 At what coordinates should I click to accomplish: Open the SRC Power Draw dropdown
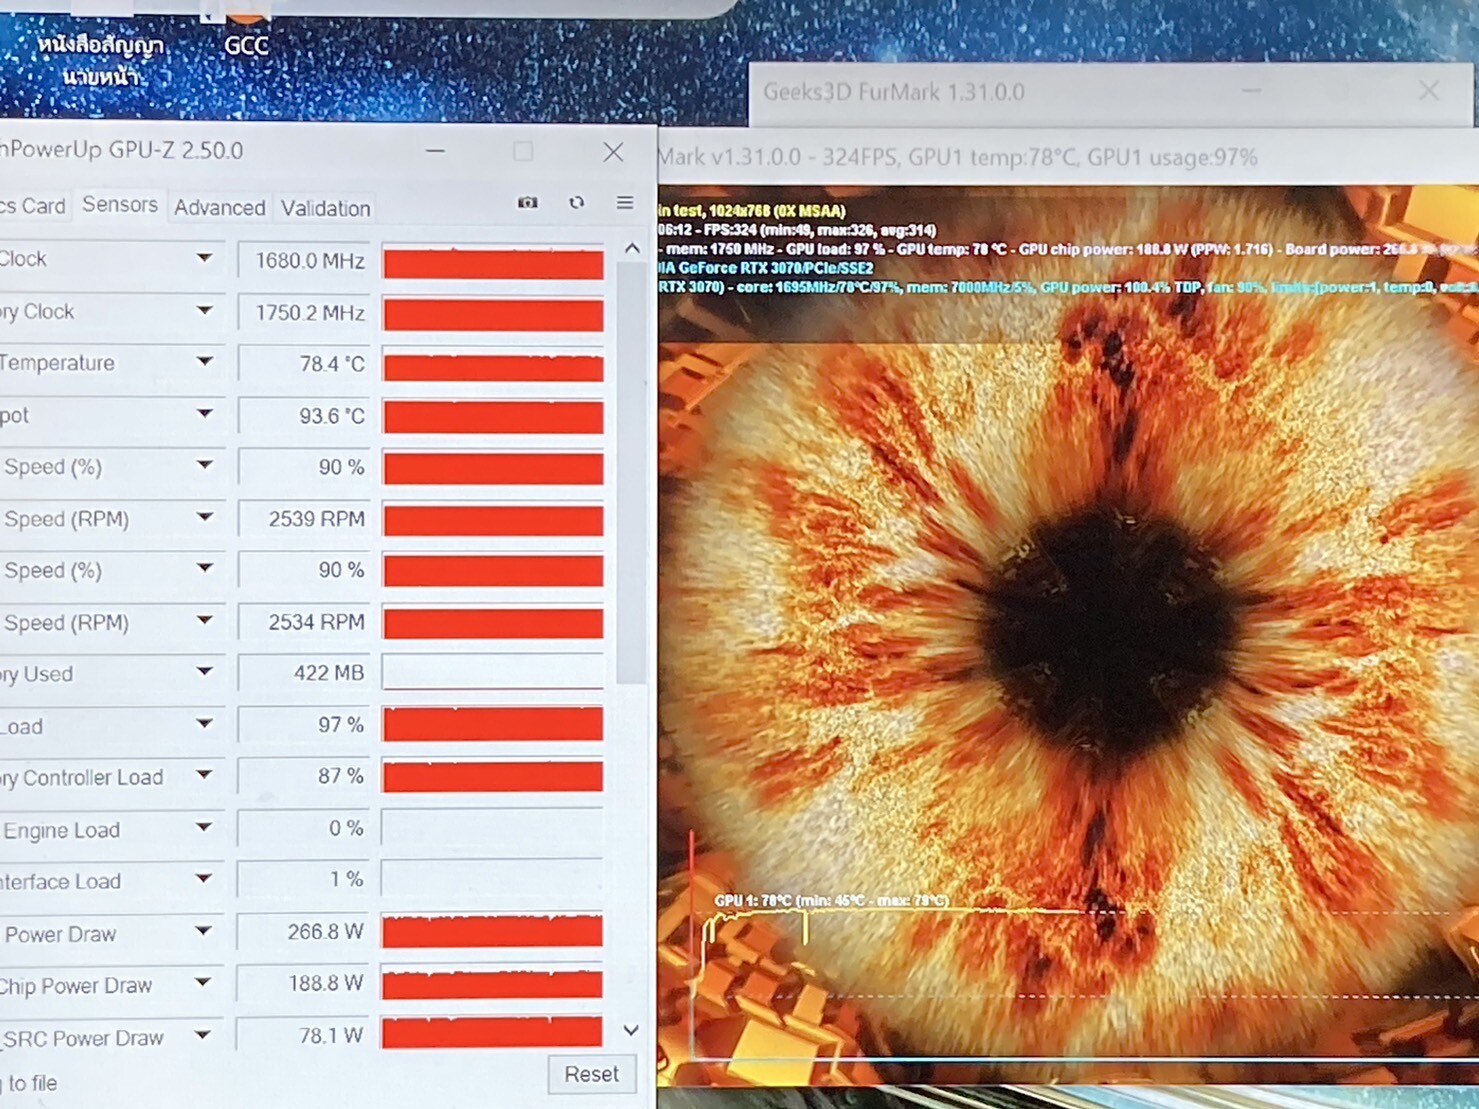coord(203,1035)
